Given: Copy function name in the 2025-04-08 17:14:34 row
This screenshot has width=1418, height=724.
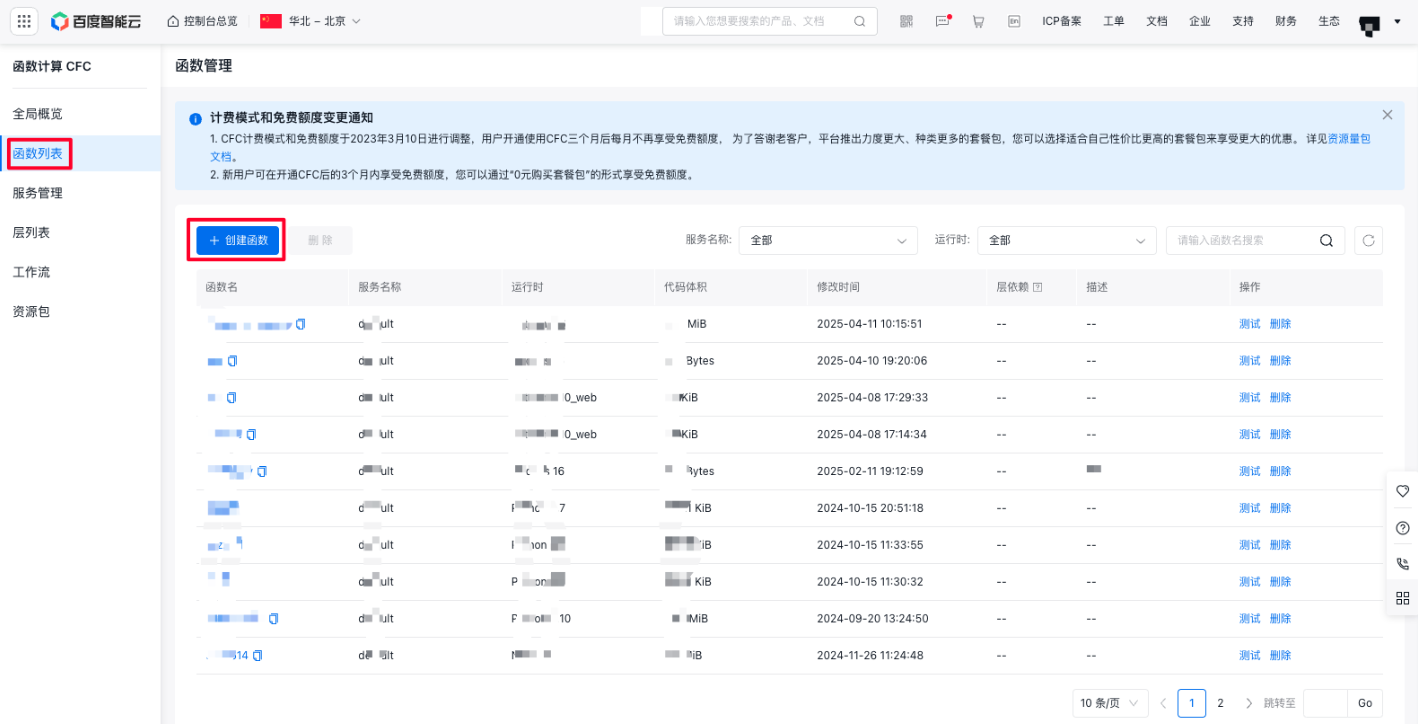Looking at the screenshot, I should pyautogui.click(x=251, y=434).
